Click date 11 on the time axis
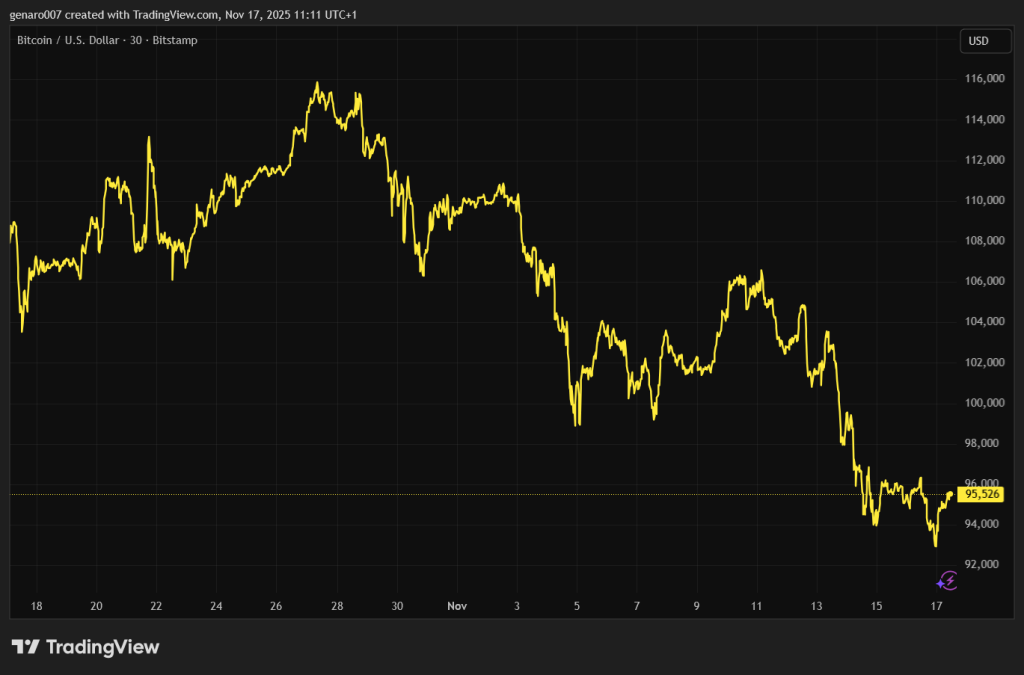Viewport: 1024px width, 675px height. tap(757, 606)
